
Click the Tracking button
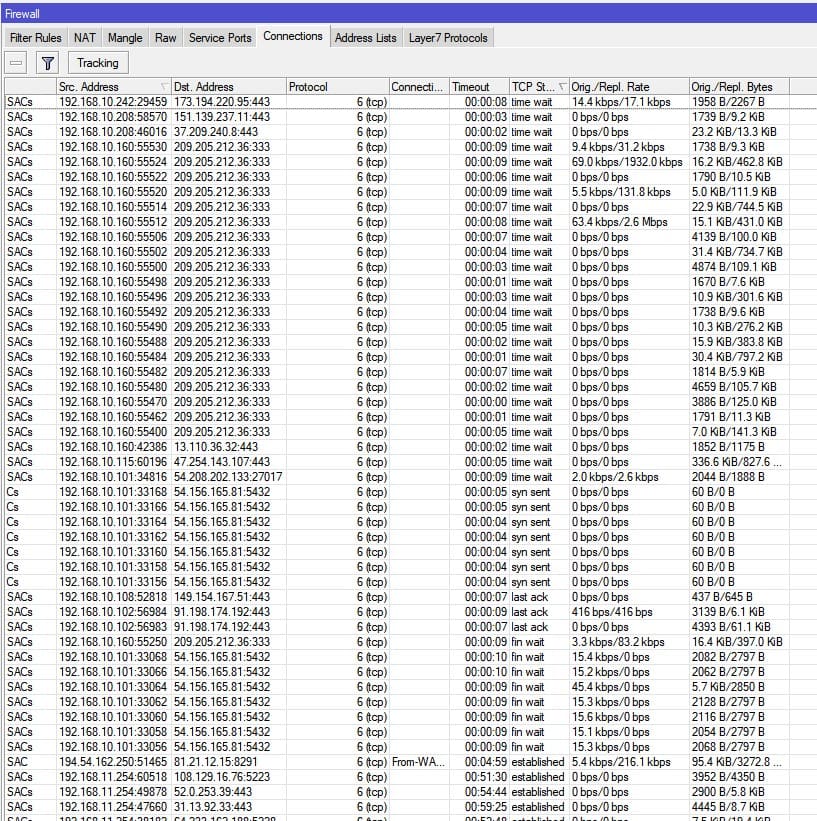(98, 63)
